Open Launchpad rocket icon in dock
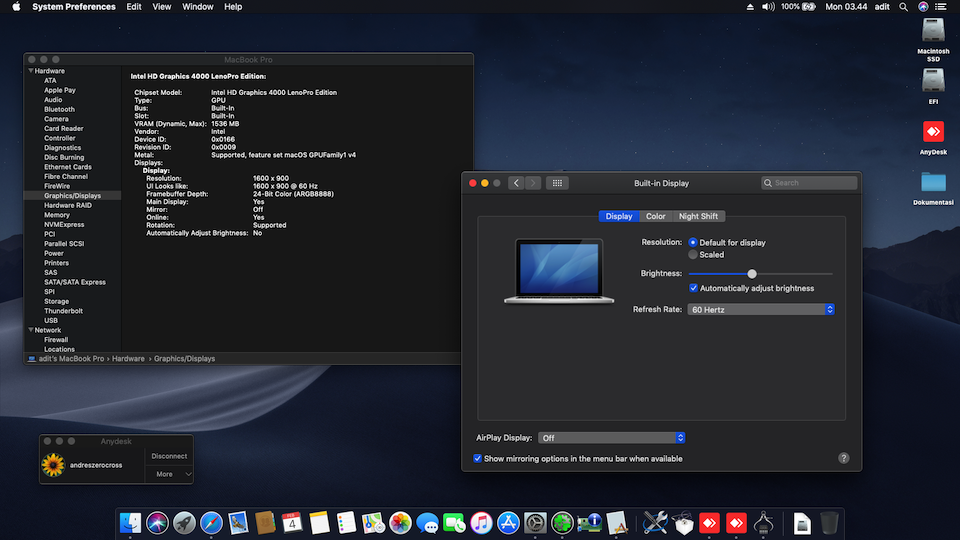 click(x=184, y=523)
